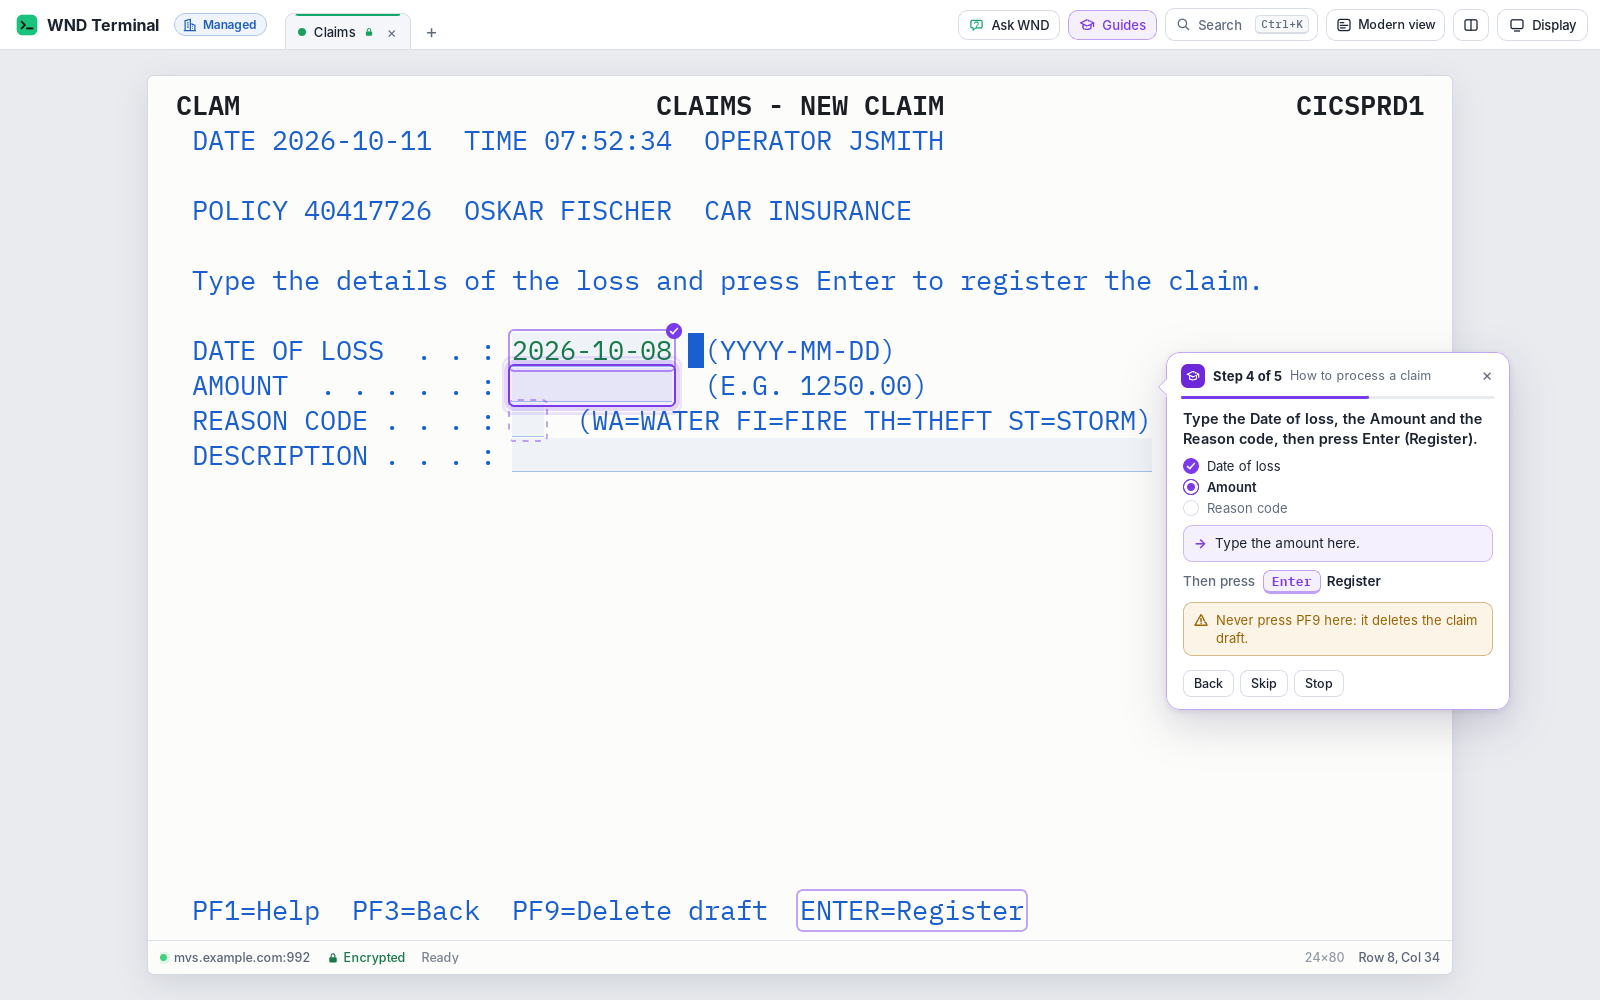
Task: Click the 'Row 8, Col 34' cursor position
Action: (x=1399, y=958)
